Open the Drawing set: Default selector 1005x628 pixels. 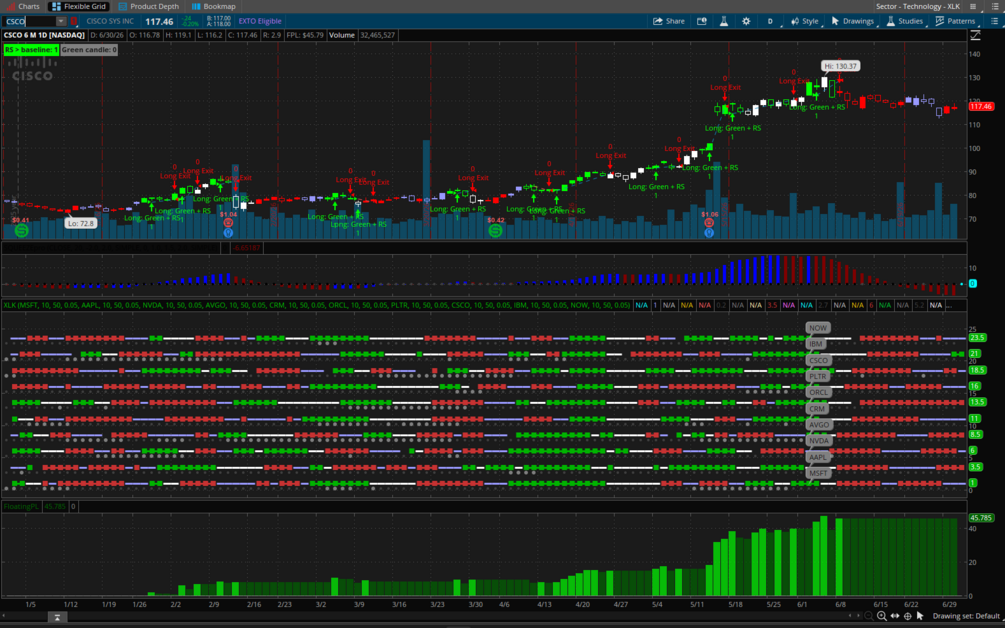966,616
